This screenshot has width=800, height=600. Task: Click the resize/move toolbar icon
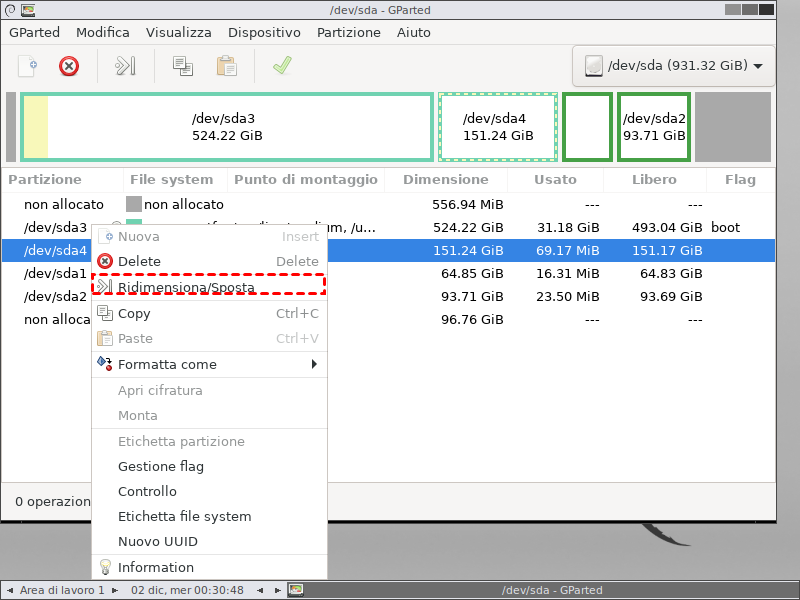pos(125,66)
